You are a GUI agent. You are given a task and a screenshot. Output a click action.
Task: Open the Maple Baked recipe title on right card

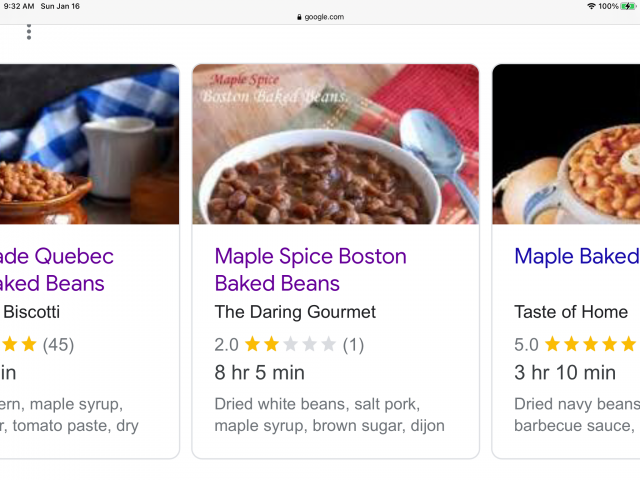(575, 257)
